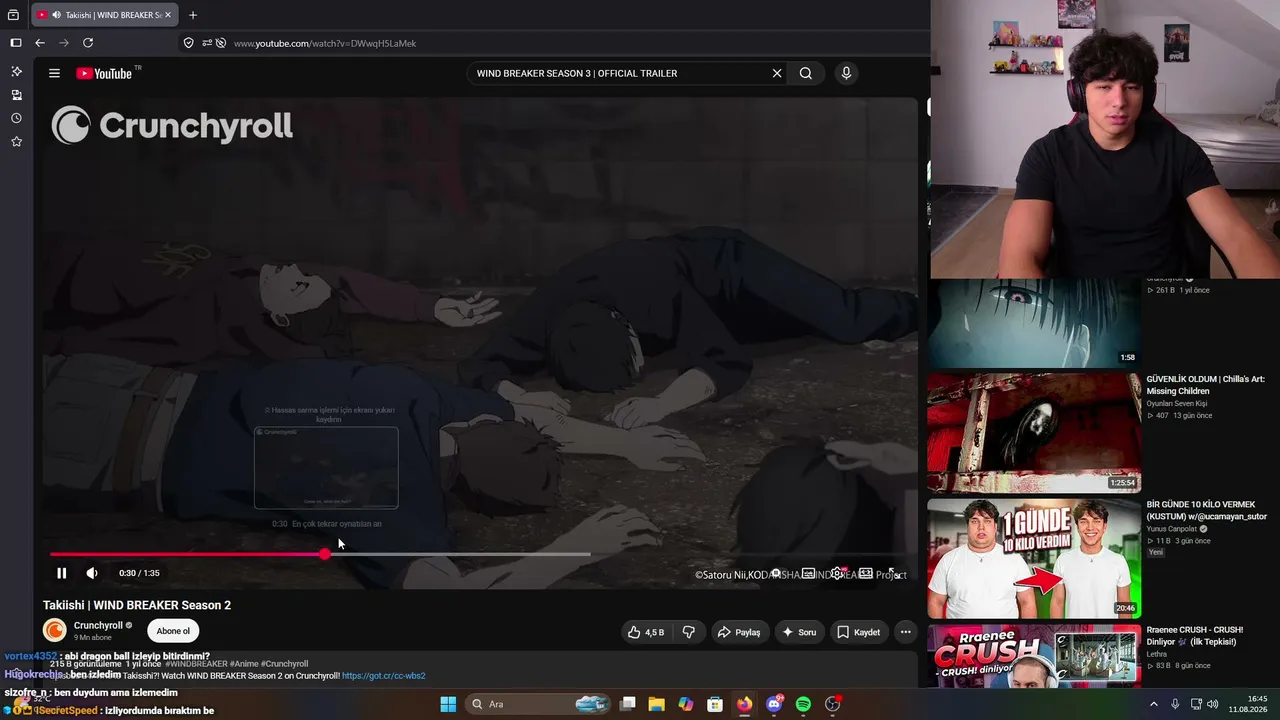
Task: Enter fullscreen in the video player
Action: pyautogui.click(x=895, y=574)
